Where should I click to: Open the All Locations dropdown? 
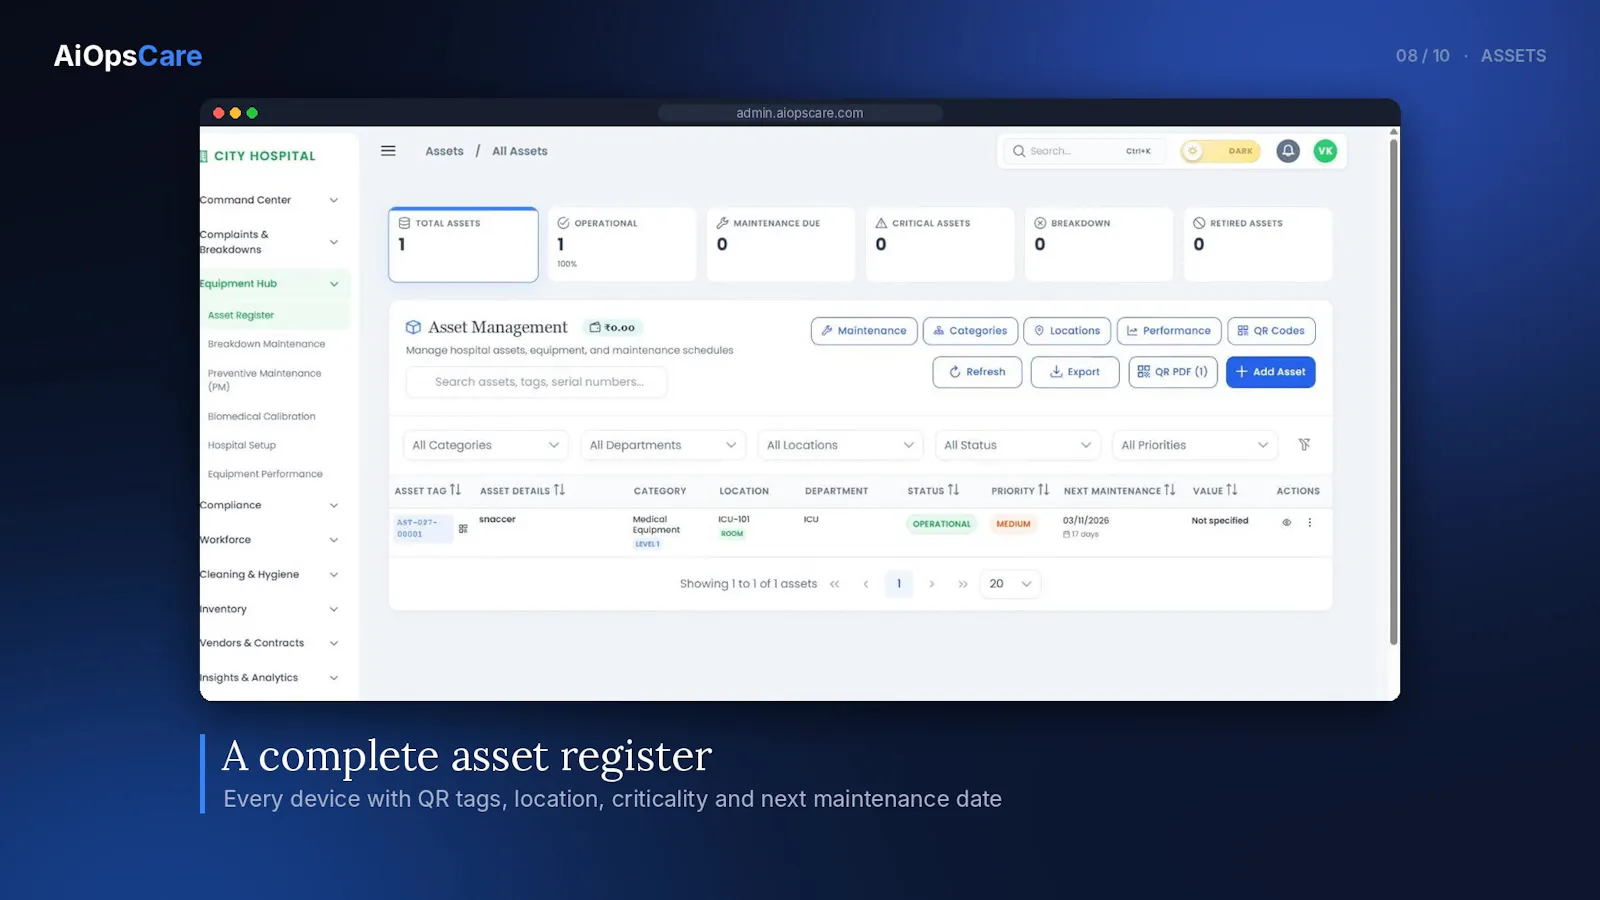[x=840, y=445]
